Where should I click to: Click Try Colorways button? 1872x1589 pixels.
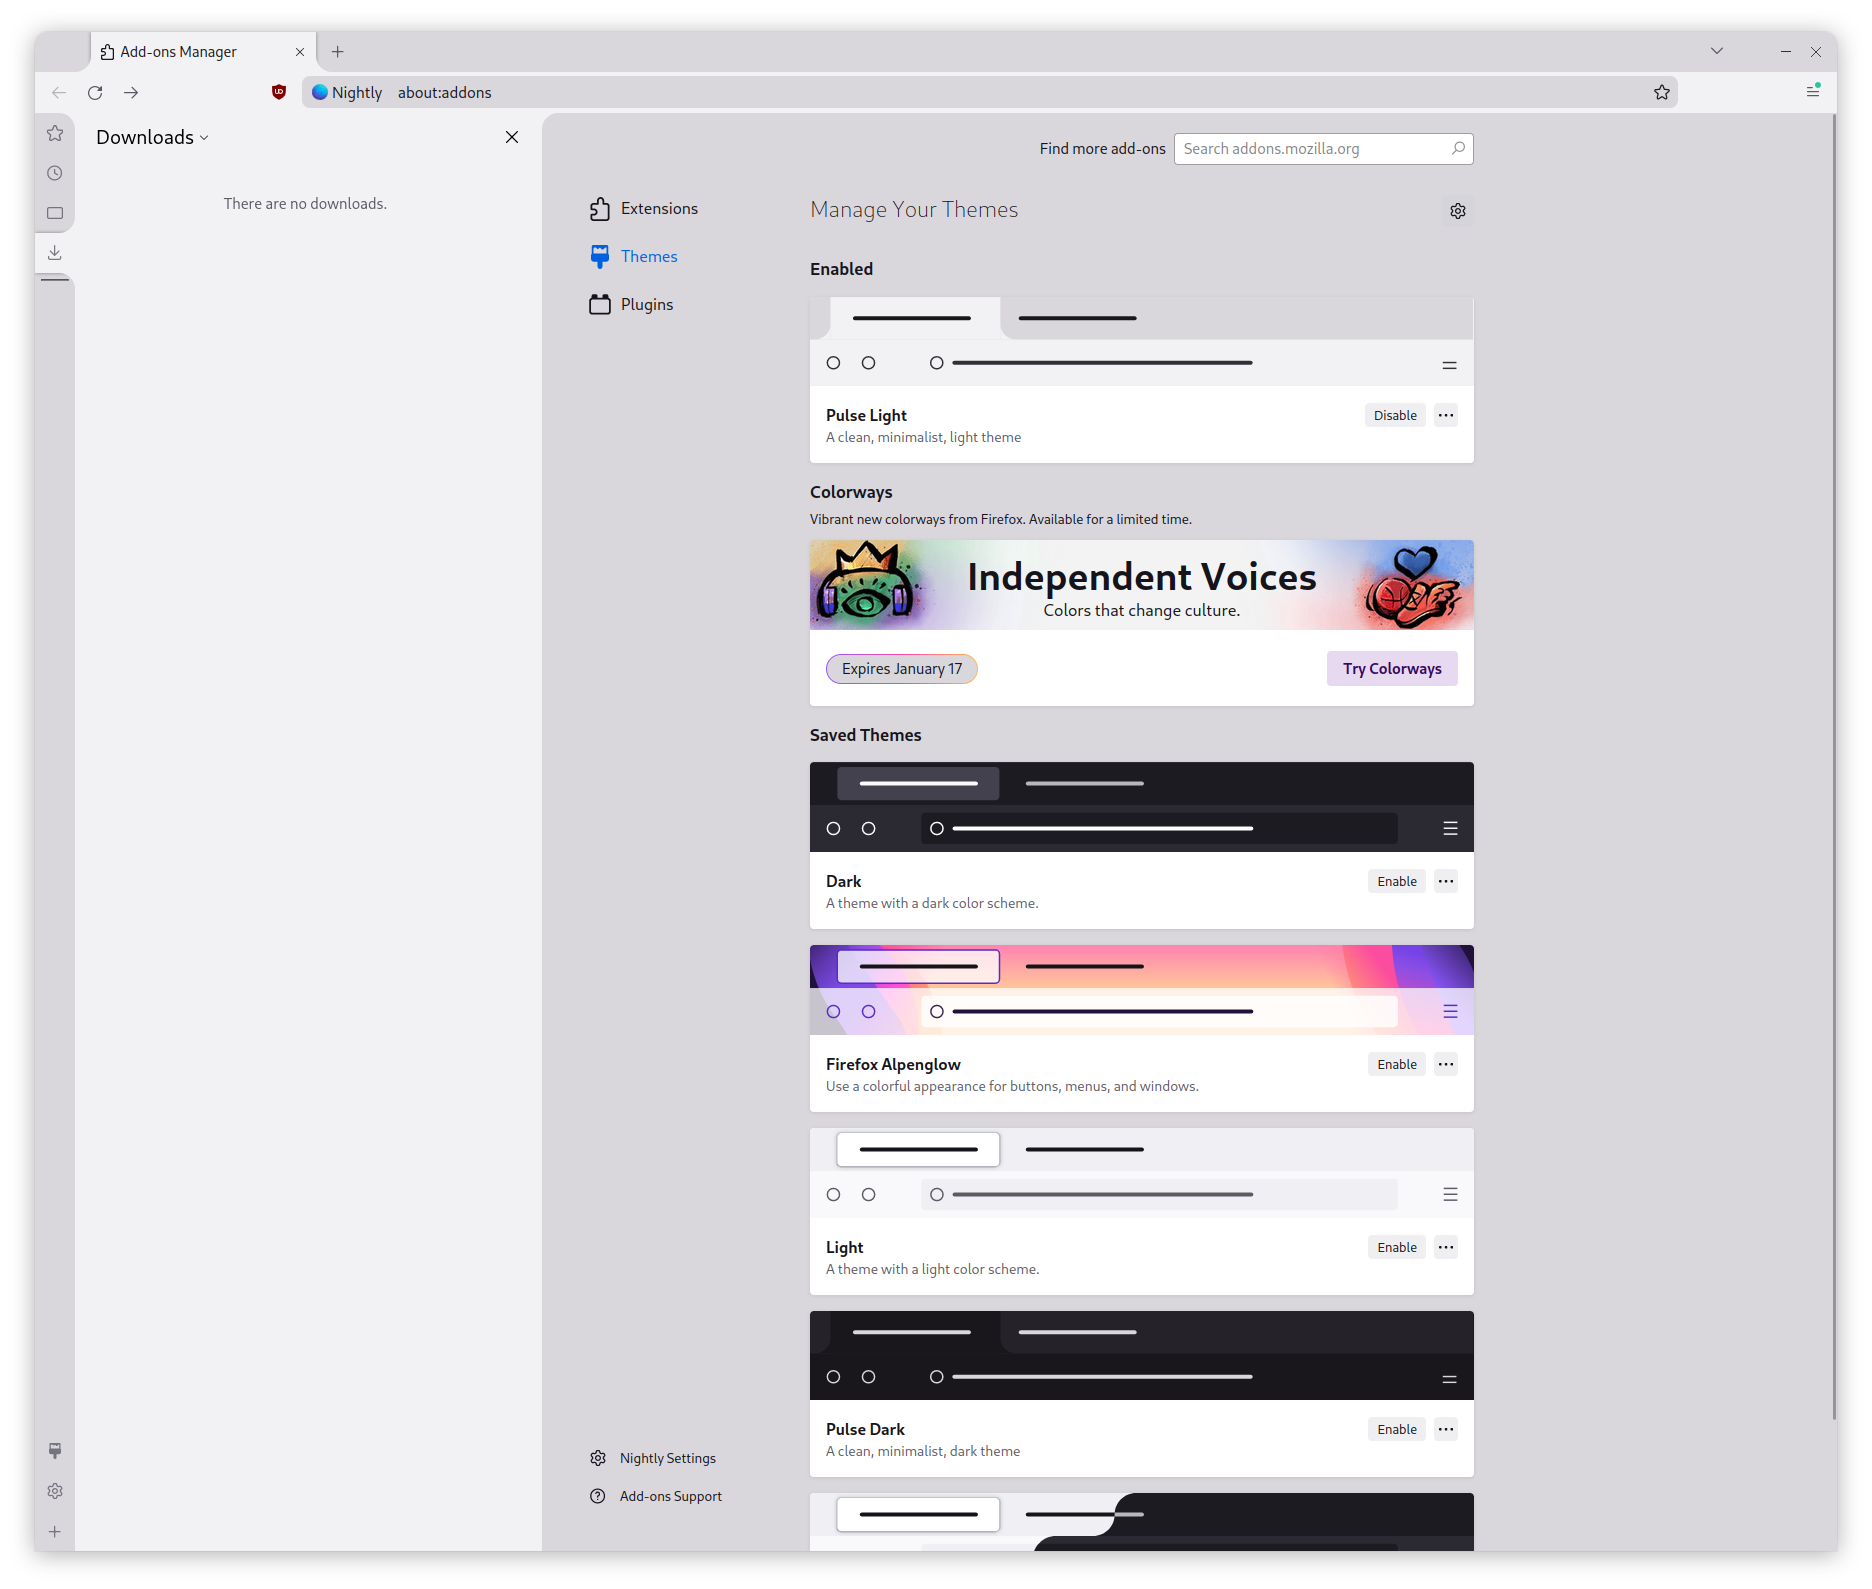click(x=1392, y=669)
